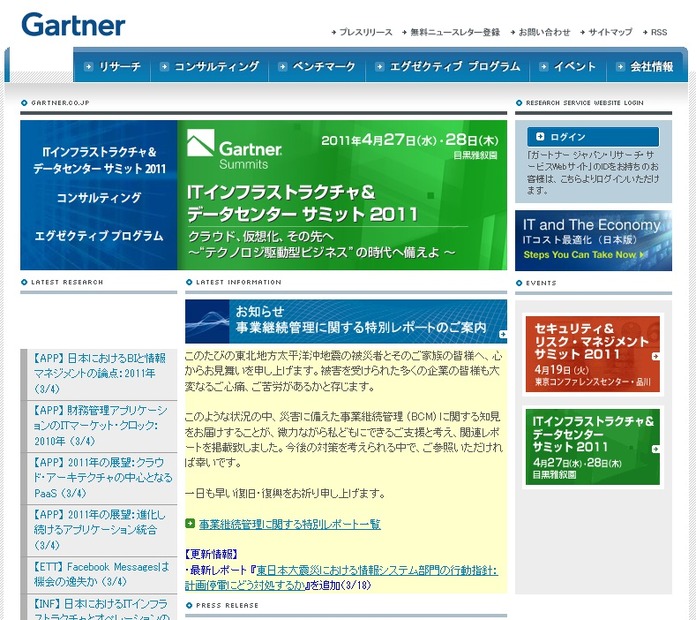Image resolution: width=696 pixels, height=620 pixels.
Task: Open 【APP】日本におけるBIと情報マネジメントの論点 article
Action: (100, 374)
